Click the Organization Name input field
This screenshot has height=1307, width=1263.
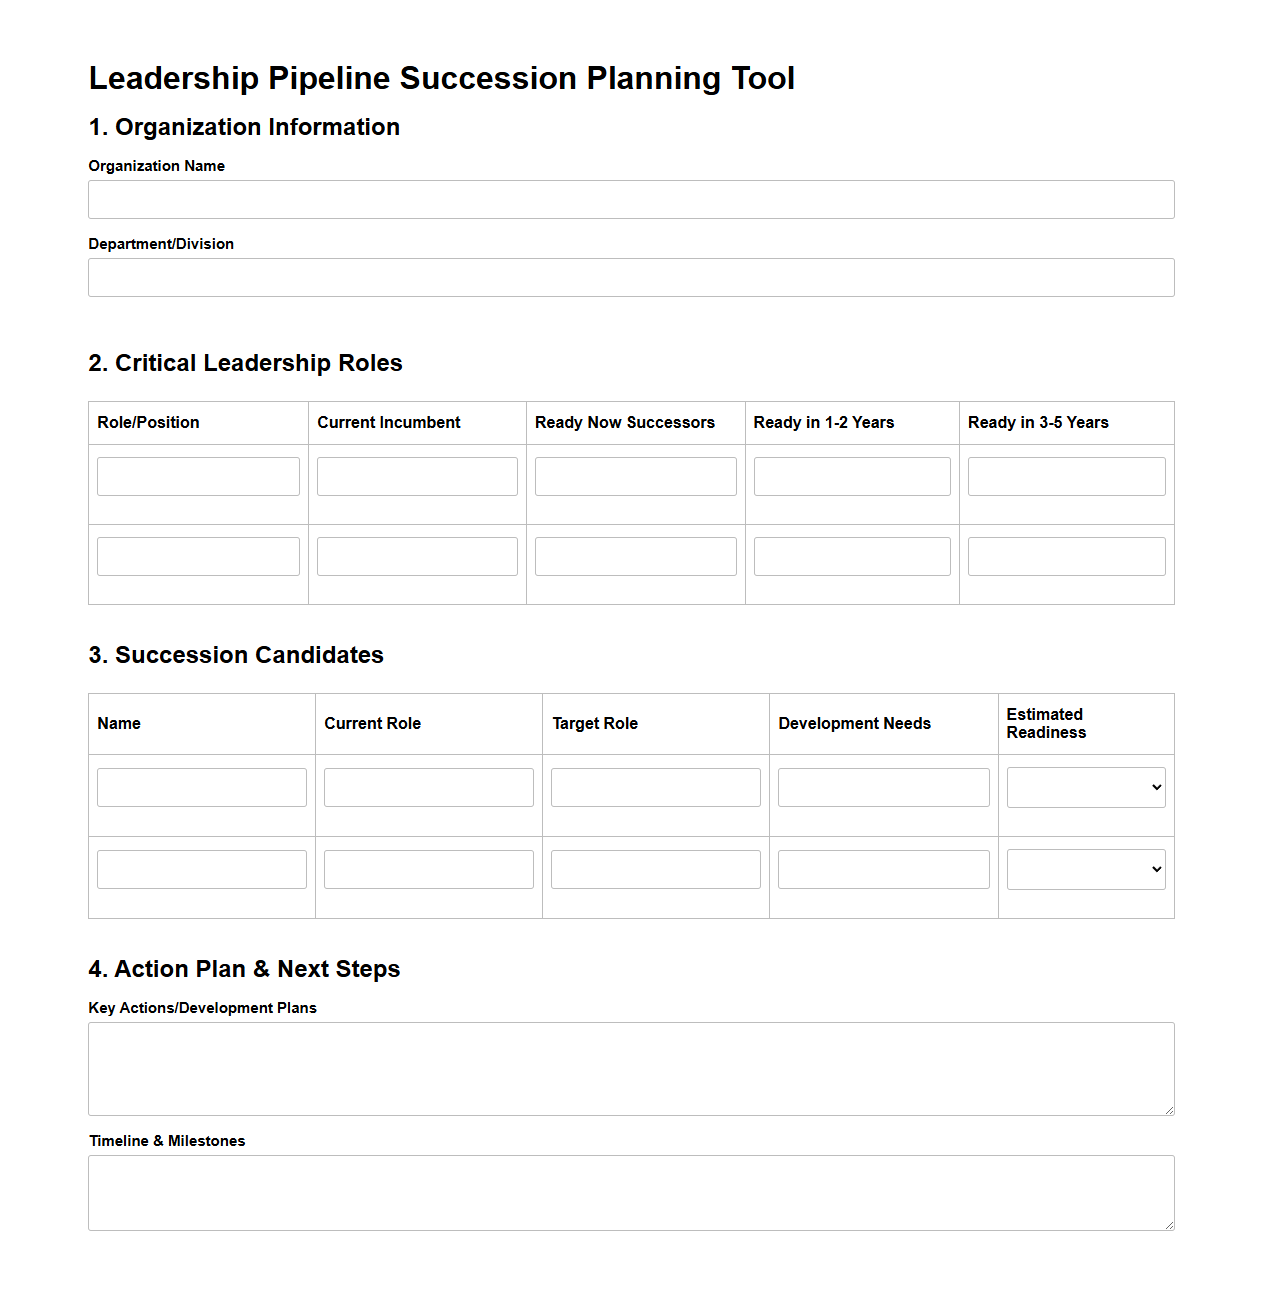(630, 199)
